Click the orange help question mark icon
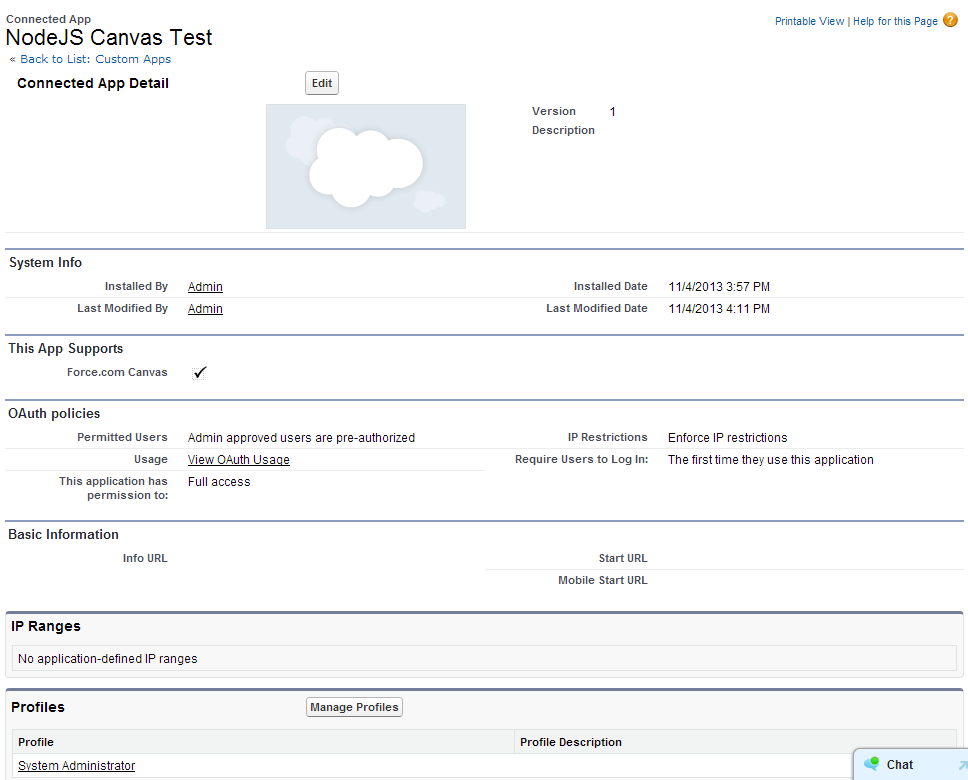968x780 pixels. (950, 20)
